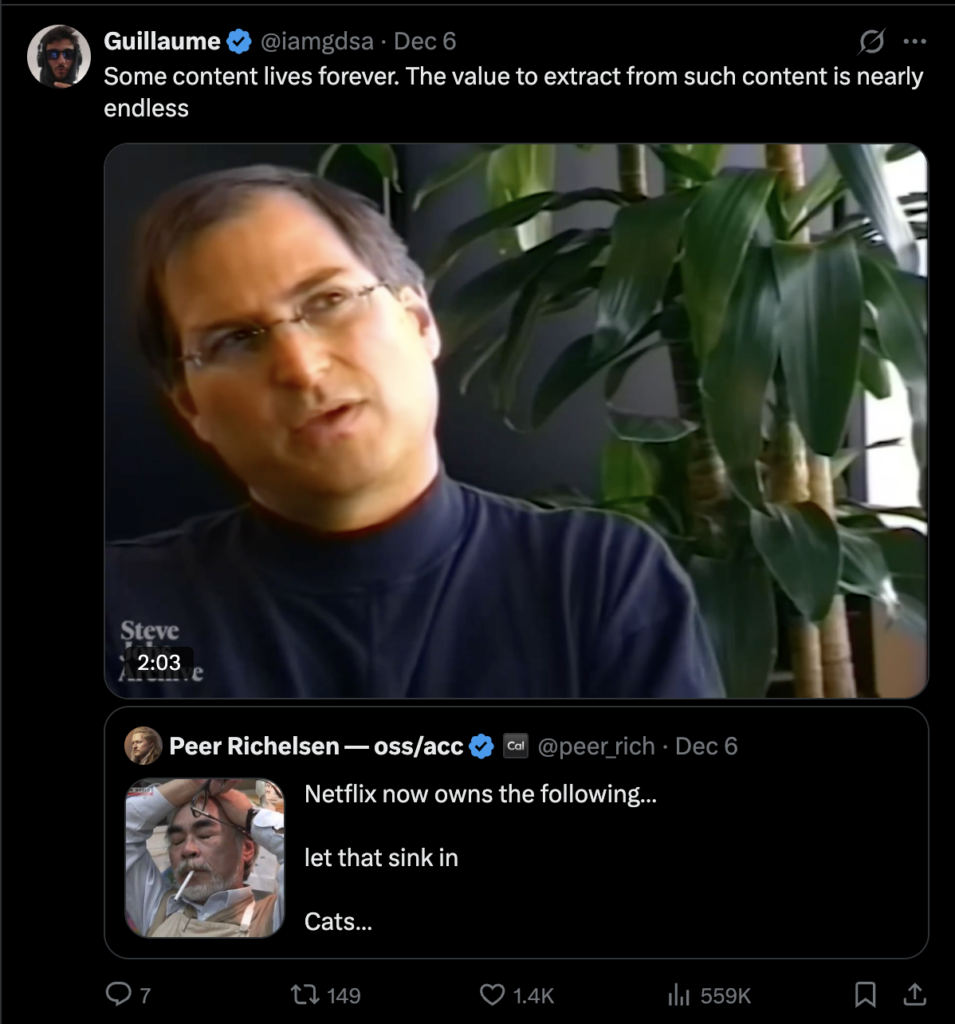Open Guillaume's profile picture
Image resolution: width=955 pixels, height=1024 pixels.
point(59,57)
